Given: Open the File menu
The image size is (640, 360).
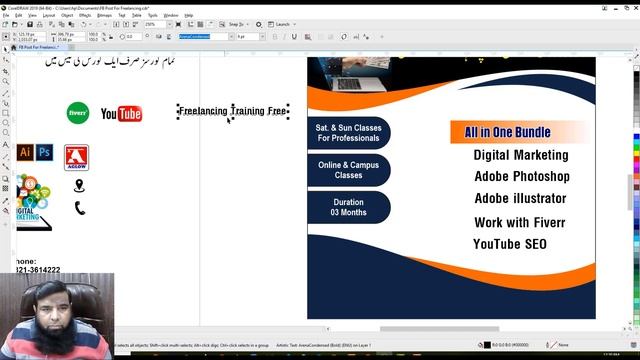Looking at the screenshot, I should point(6,15).
